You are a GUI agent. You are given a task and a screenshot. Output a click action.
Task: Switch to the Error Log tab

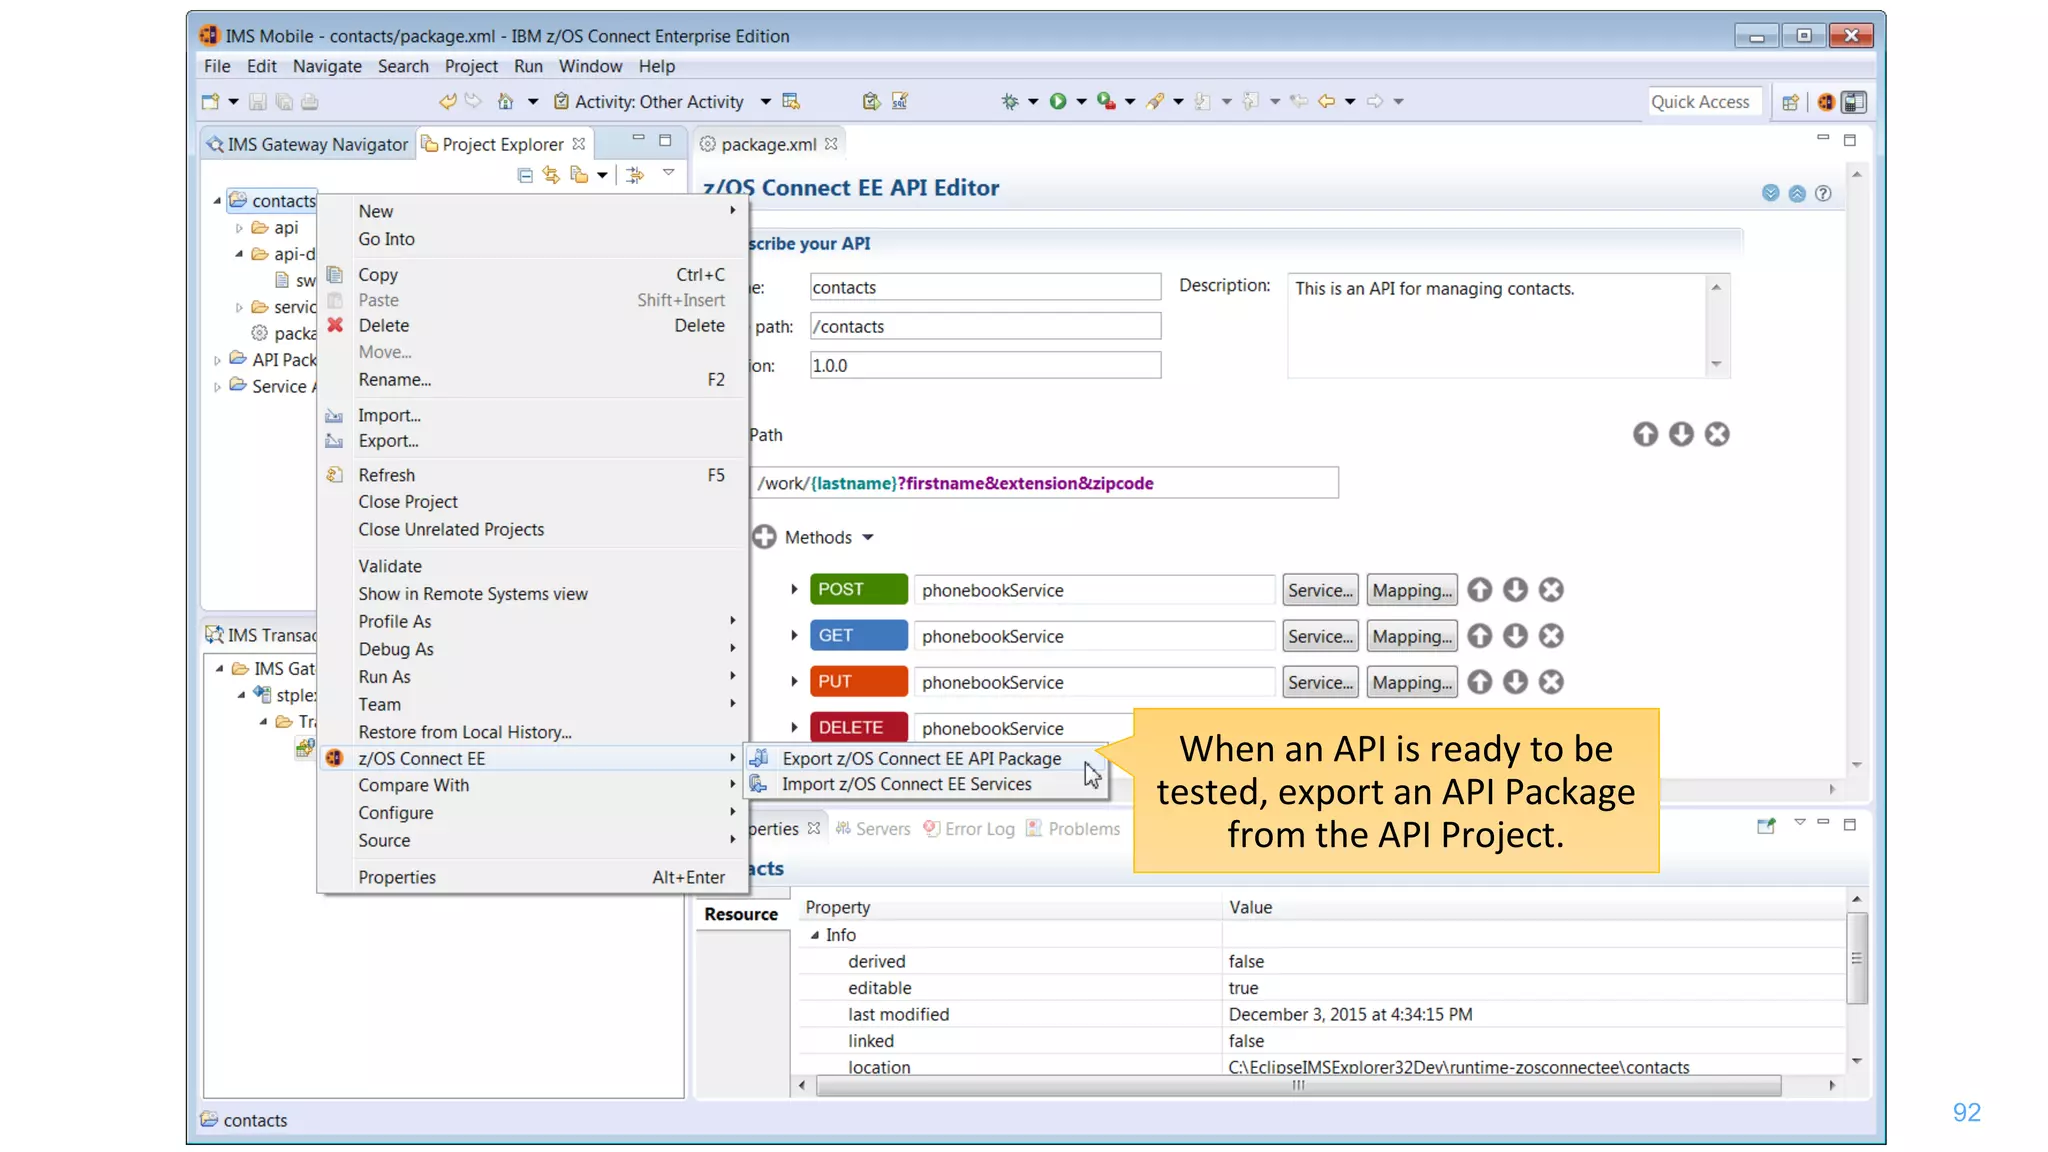pos(969,829)
